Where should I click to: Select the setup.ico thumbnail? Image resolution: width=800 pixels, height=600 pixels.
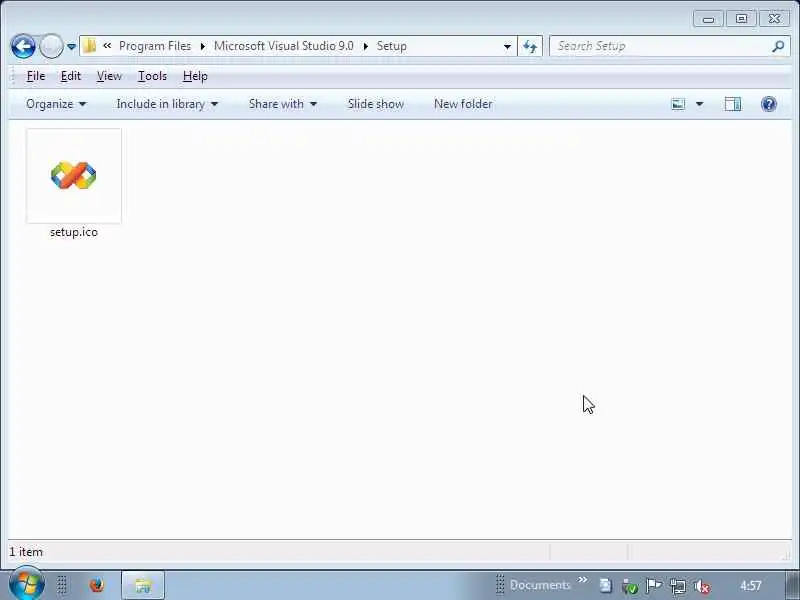74,176
